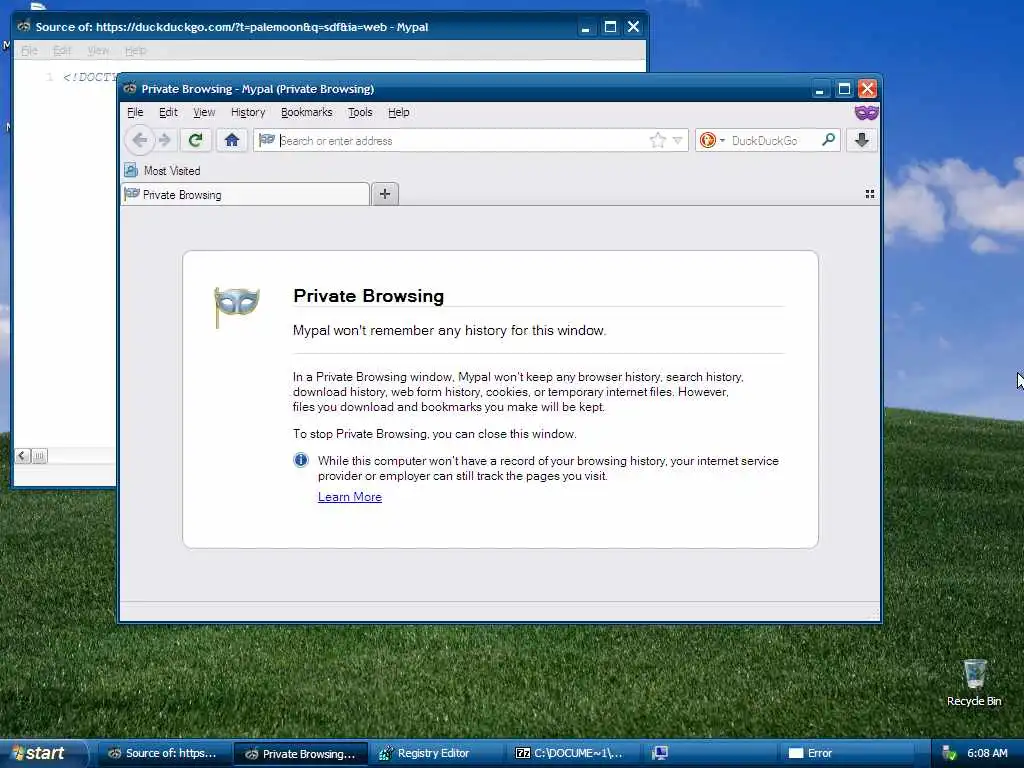Open the Help menu in Private Browsing window
This screenshot has width=1024, height=768.
point(398,112)
